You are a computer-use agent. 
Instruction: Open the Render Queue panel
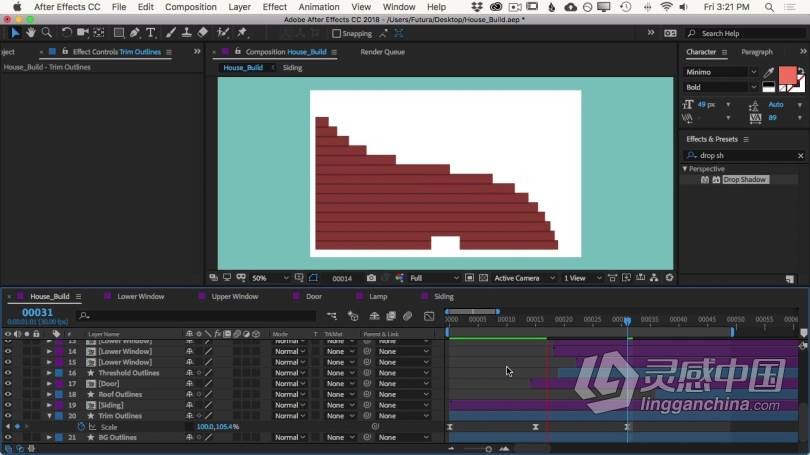pyautogui.click(x=383, y=51)
